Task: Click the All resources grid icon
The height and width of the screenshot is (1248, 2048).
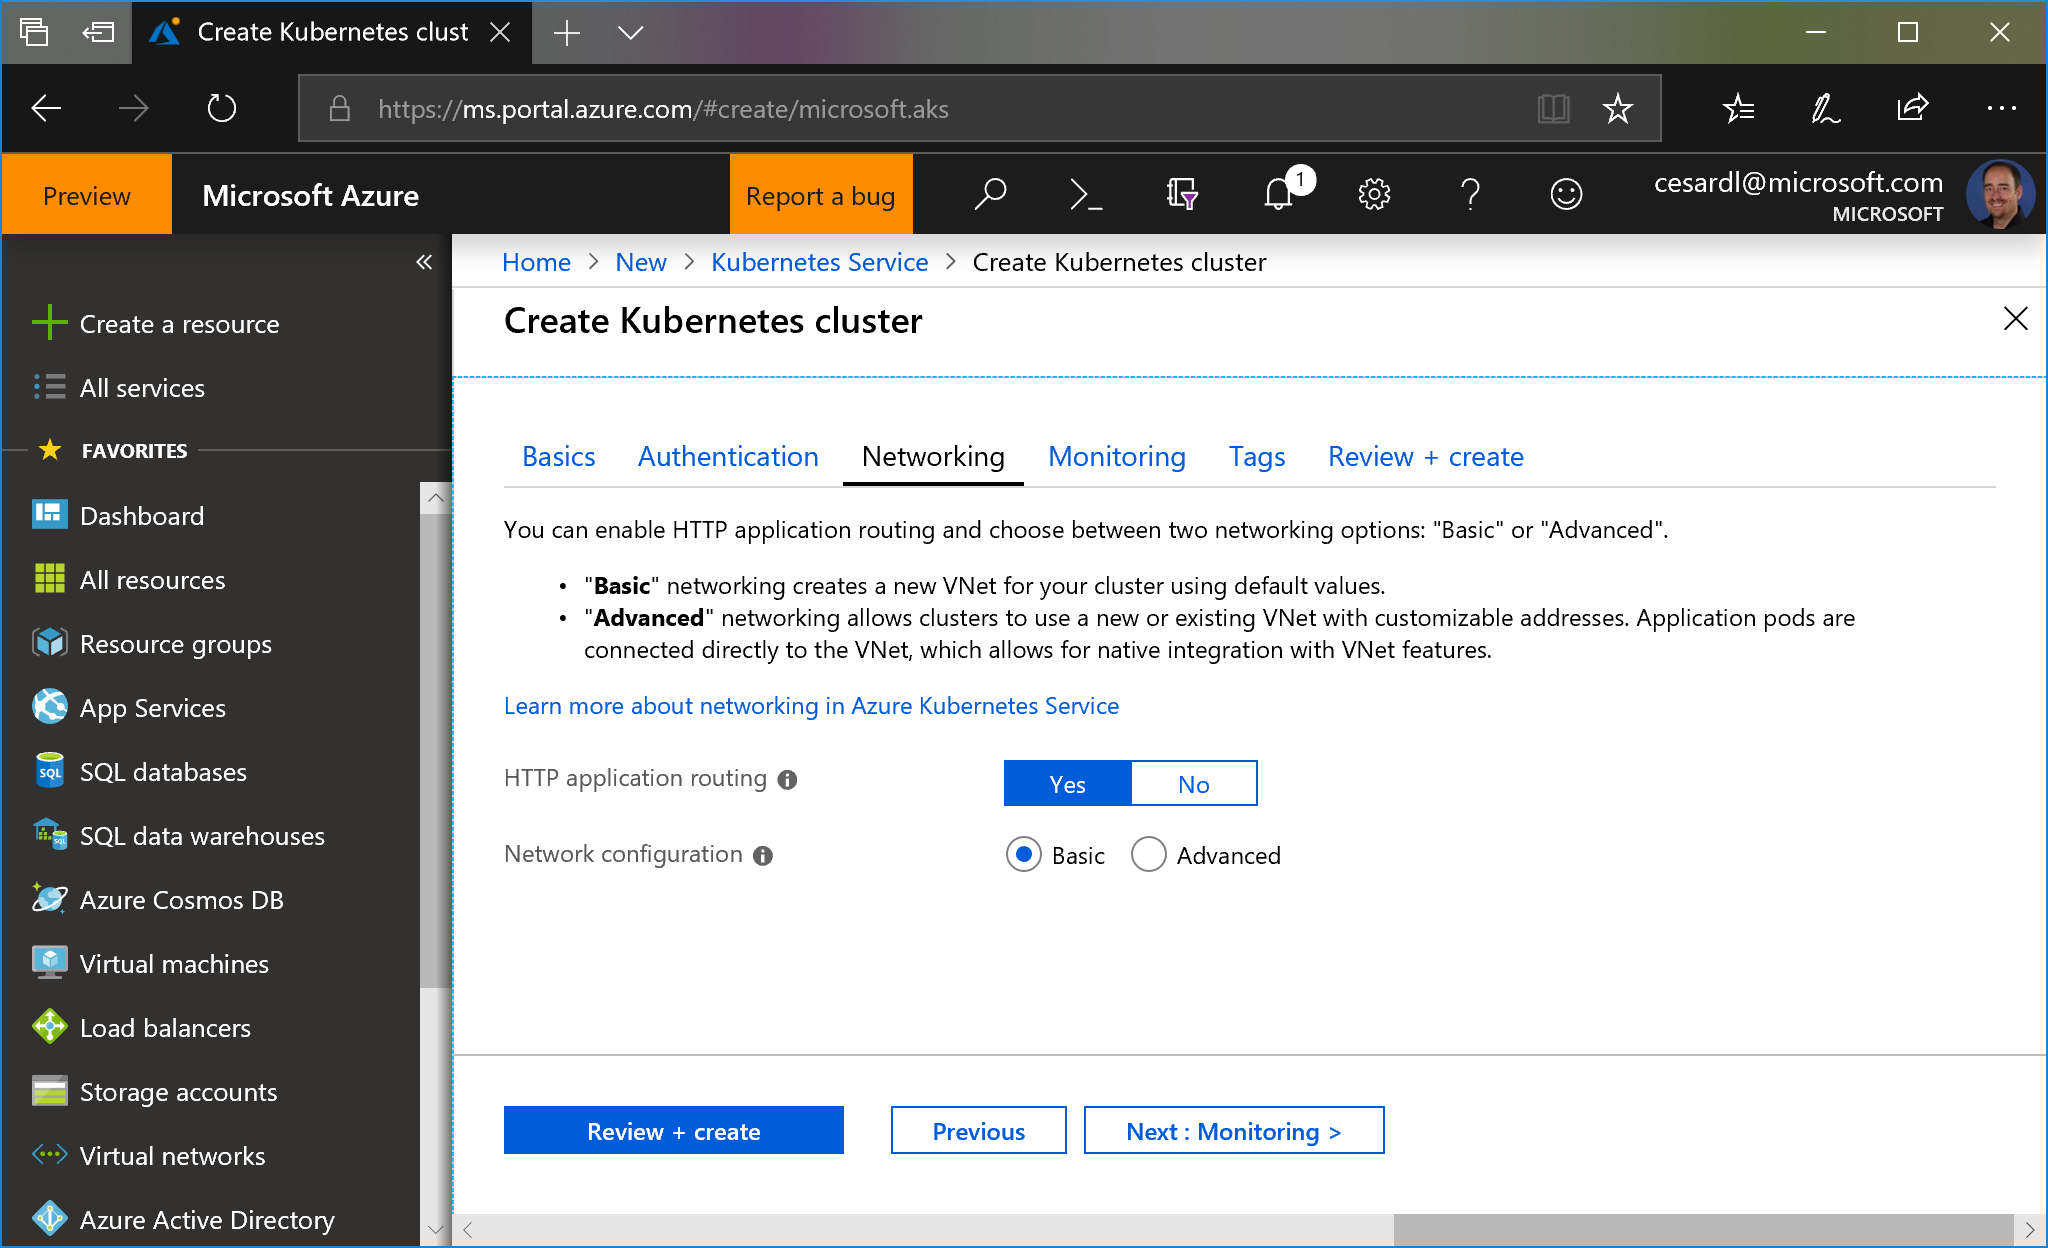Action: [50, 579]
